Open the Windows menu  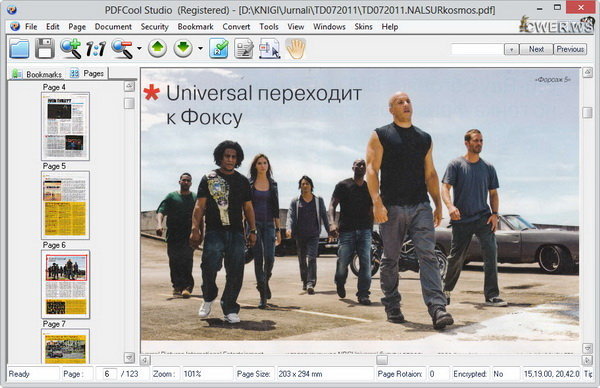[329, 27]
